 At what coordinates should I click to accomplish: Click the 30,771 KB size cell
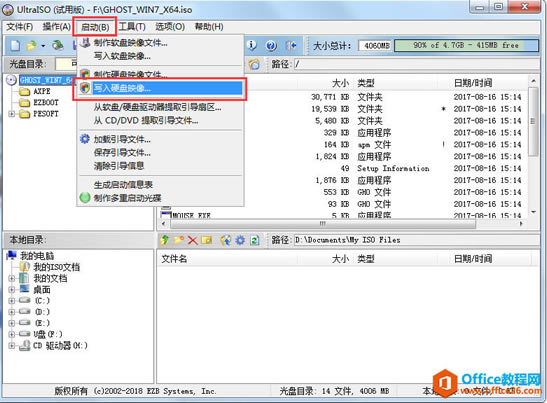click(x=330, y=97)
